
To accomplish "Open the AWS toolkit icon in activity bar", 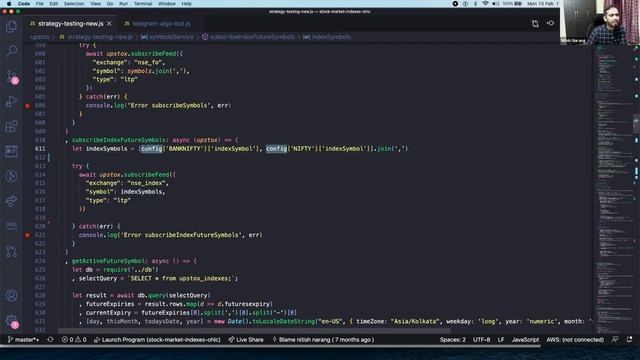I will pos(11,226).
